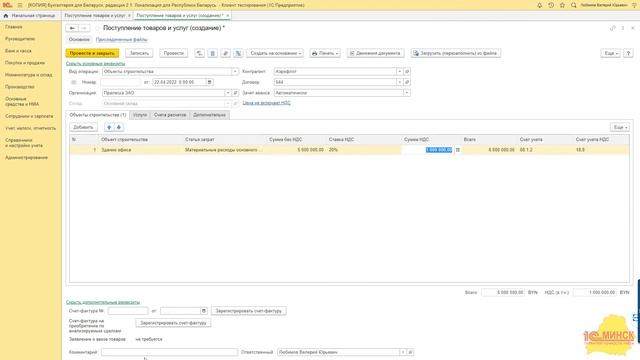Open the table Еще dropdown menu
This screenshot has height=360, width=640.
coord(620,127)
